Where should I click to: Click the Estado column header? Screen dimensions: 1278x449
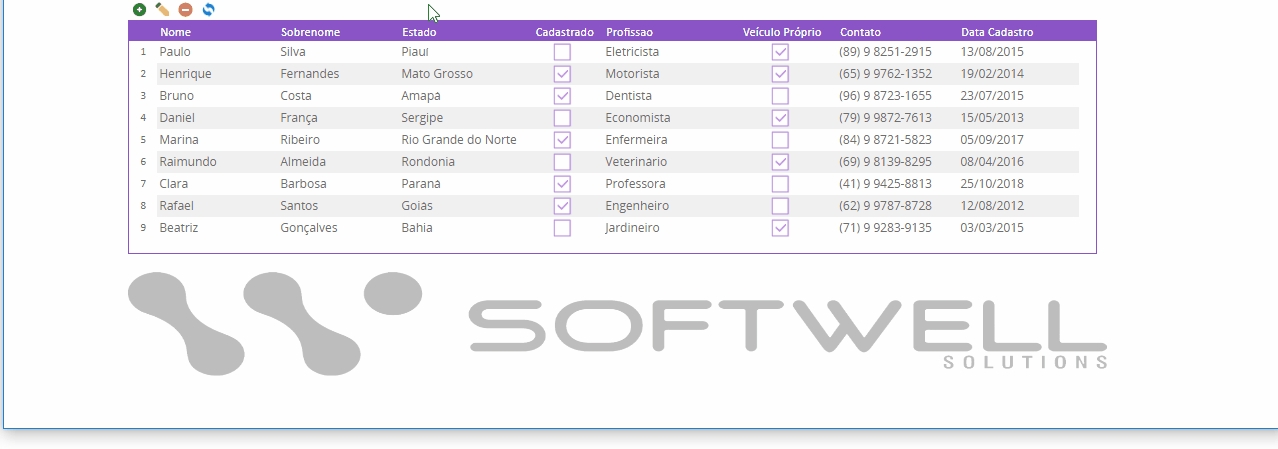(x=419, y=32)
